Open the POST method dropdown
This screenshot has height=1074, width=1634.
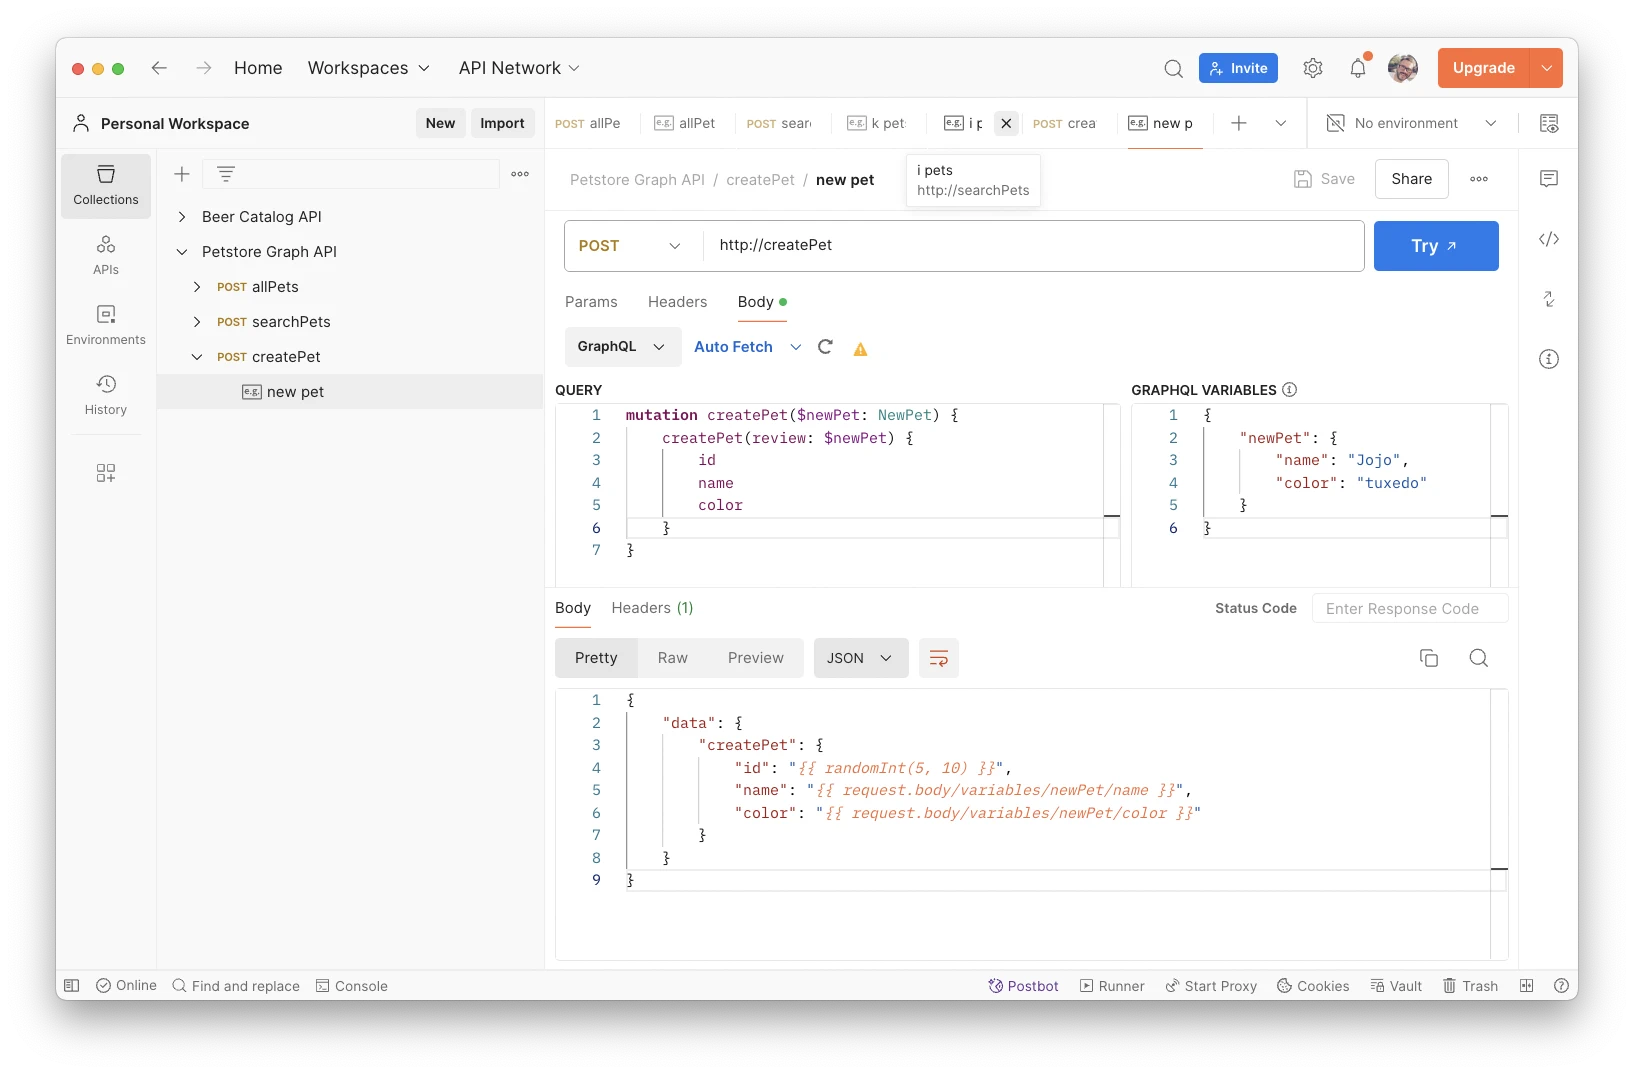click(630, 246)
